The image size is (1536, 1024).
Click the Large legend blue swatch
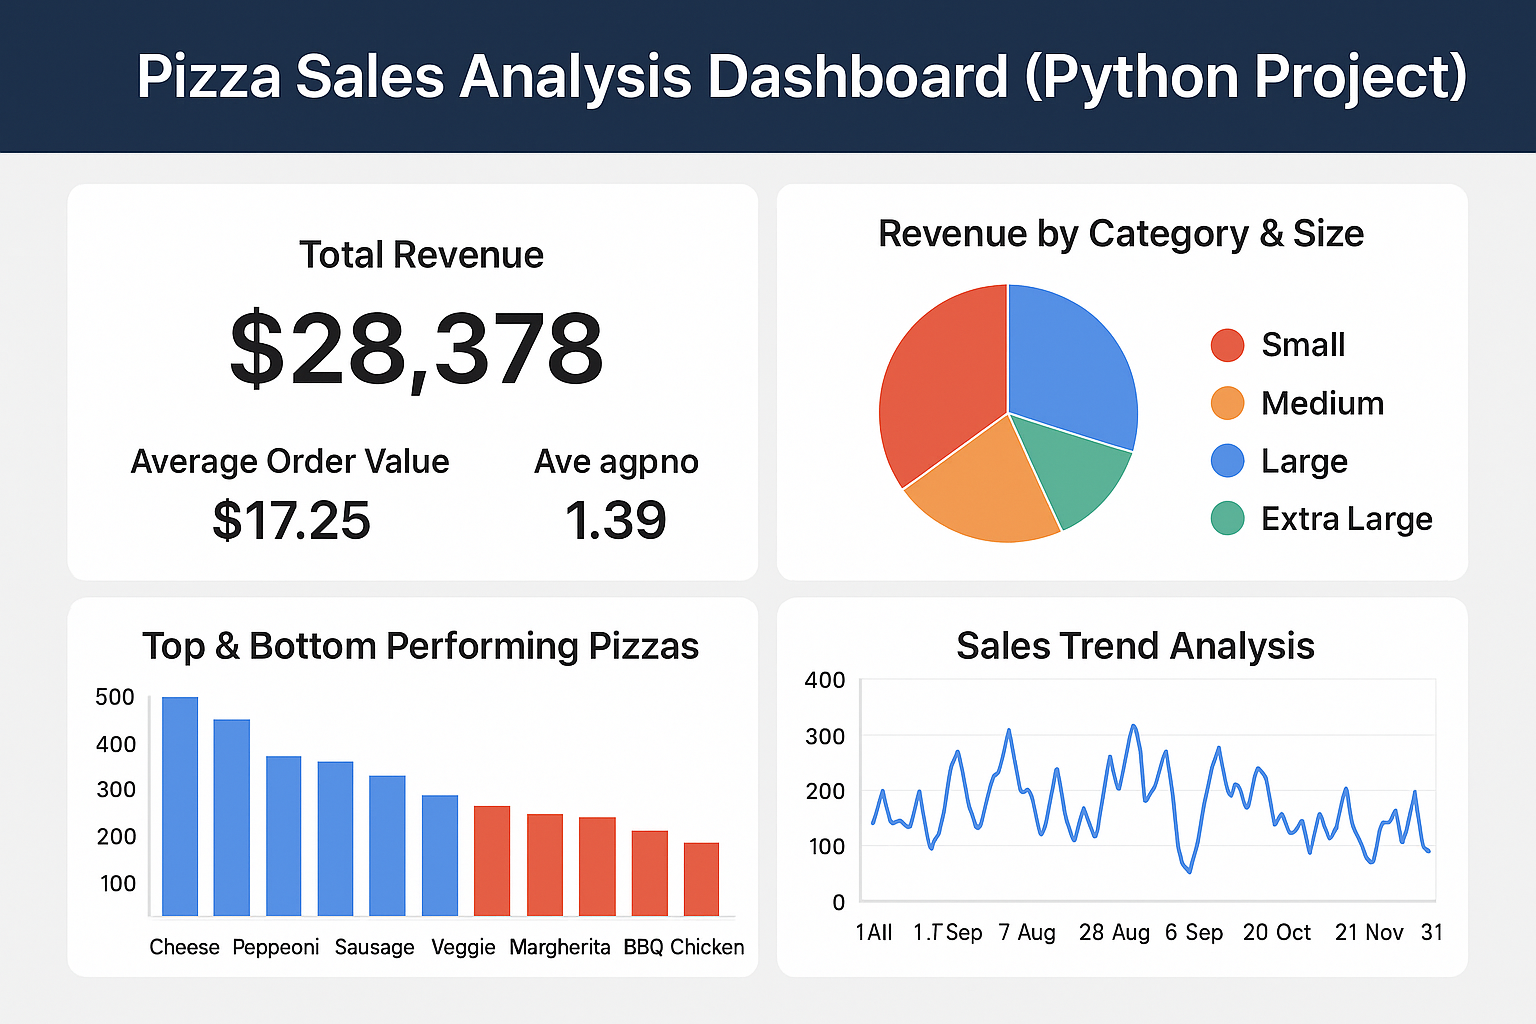pyautogui.click(x=1227, y=461)
